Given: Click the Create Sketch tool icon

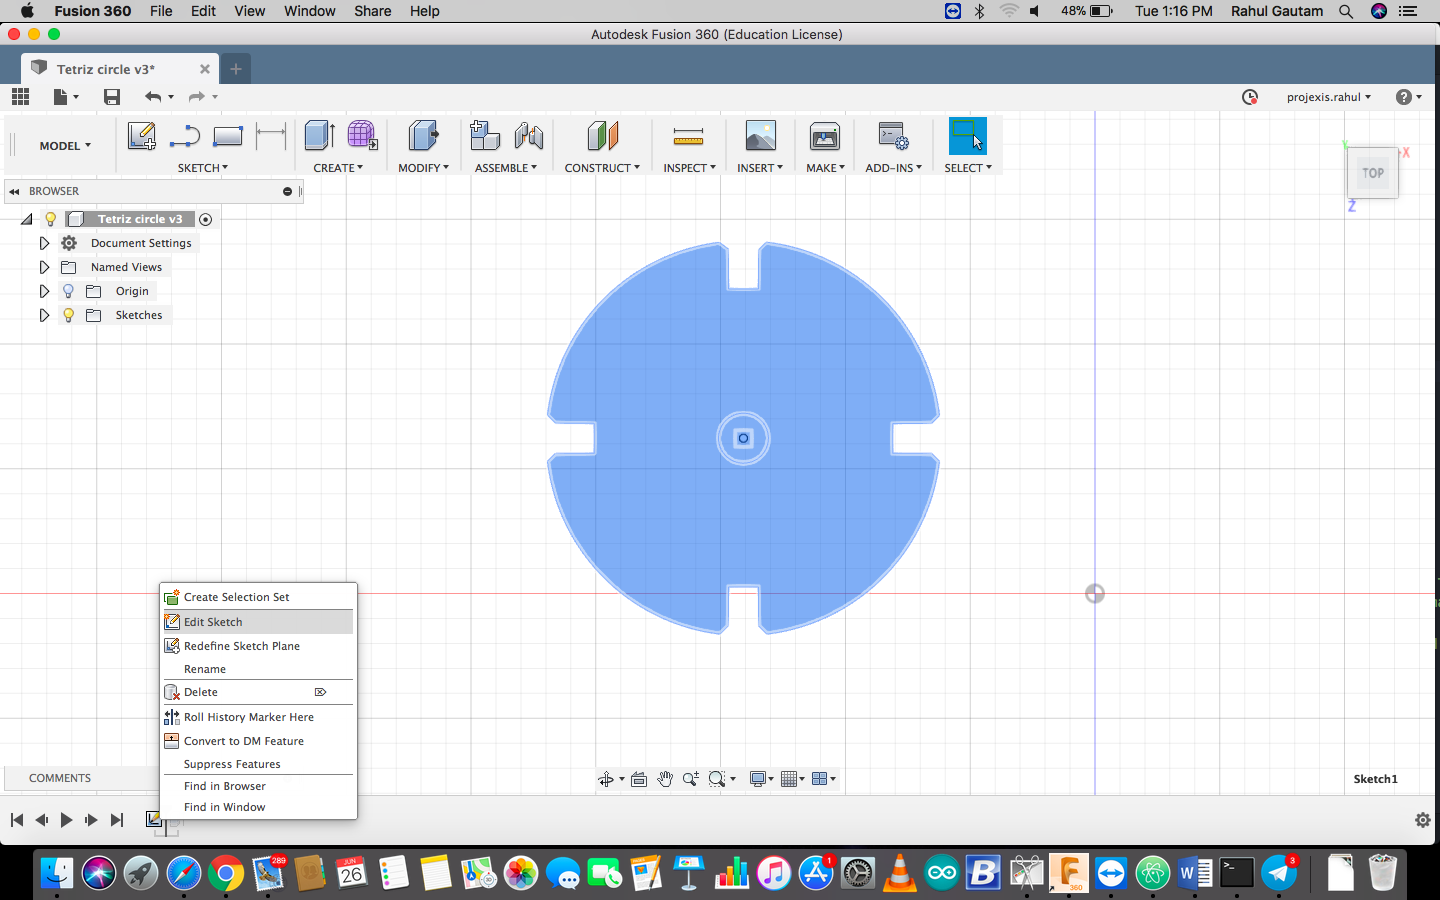Looking at the screenshot, I should point(141,136).
